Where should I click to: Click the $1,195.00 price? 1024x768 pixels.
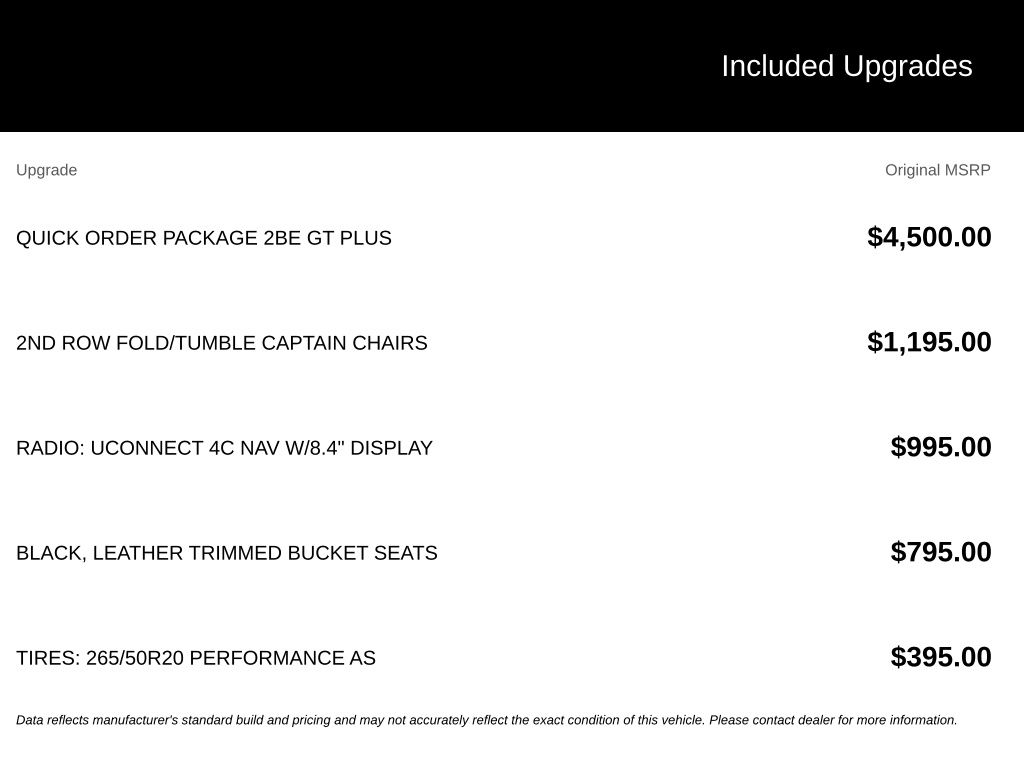tap(929, 342)
